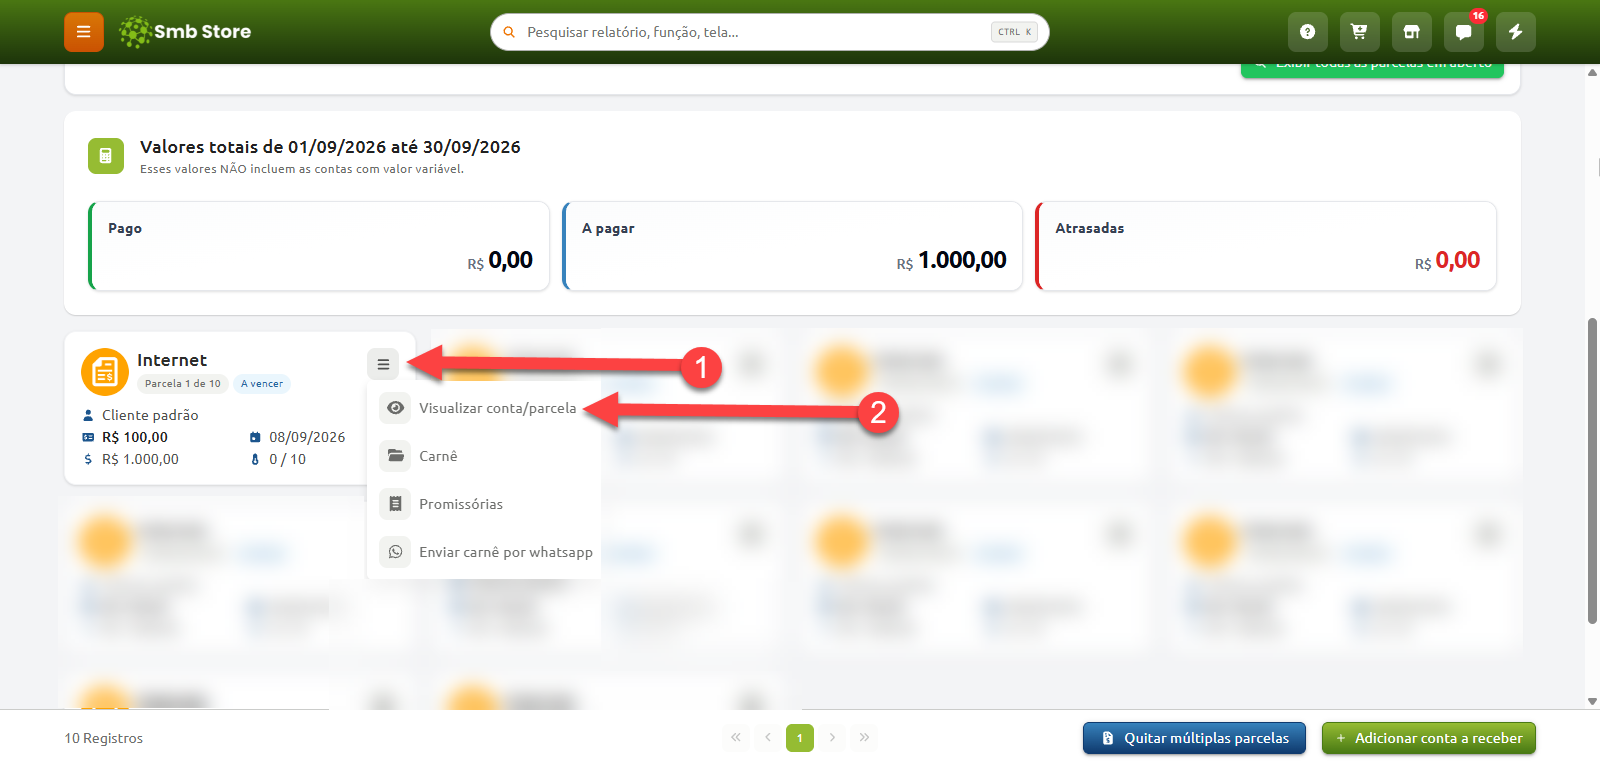The width and height of the screenshot is (1600, 765).
Task: Open the Internet card options menu button
Action: click(383, 364)
